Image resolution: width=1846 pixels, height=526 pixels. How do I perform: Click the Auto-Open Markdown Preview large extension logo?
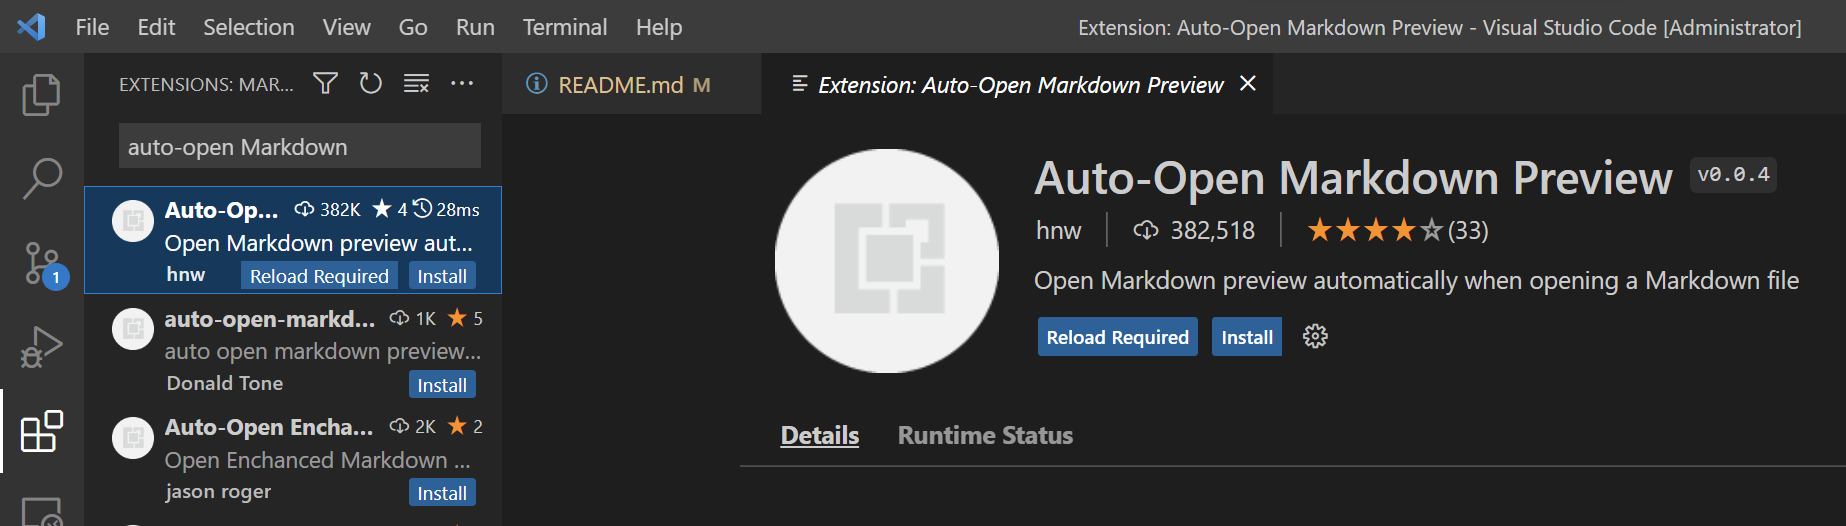[x=886, y=261]
